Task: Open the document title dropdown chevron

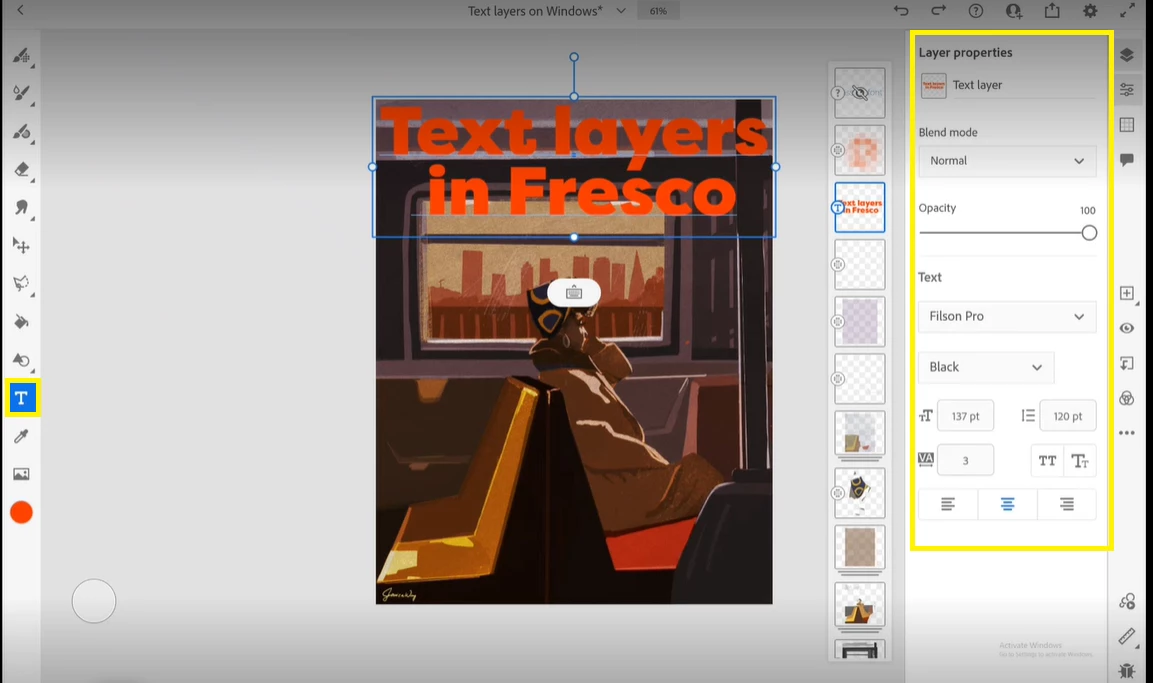Action: click(x=621, y=11)
